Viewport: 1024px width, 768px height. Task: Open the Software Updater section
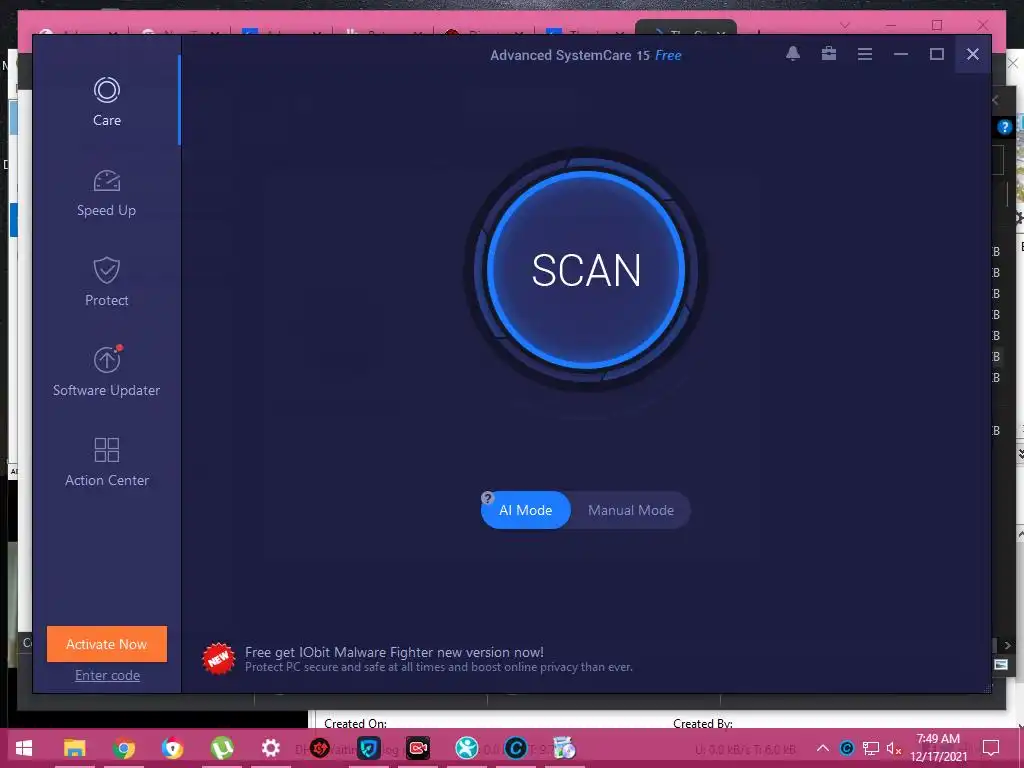point(106,371)
